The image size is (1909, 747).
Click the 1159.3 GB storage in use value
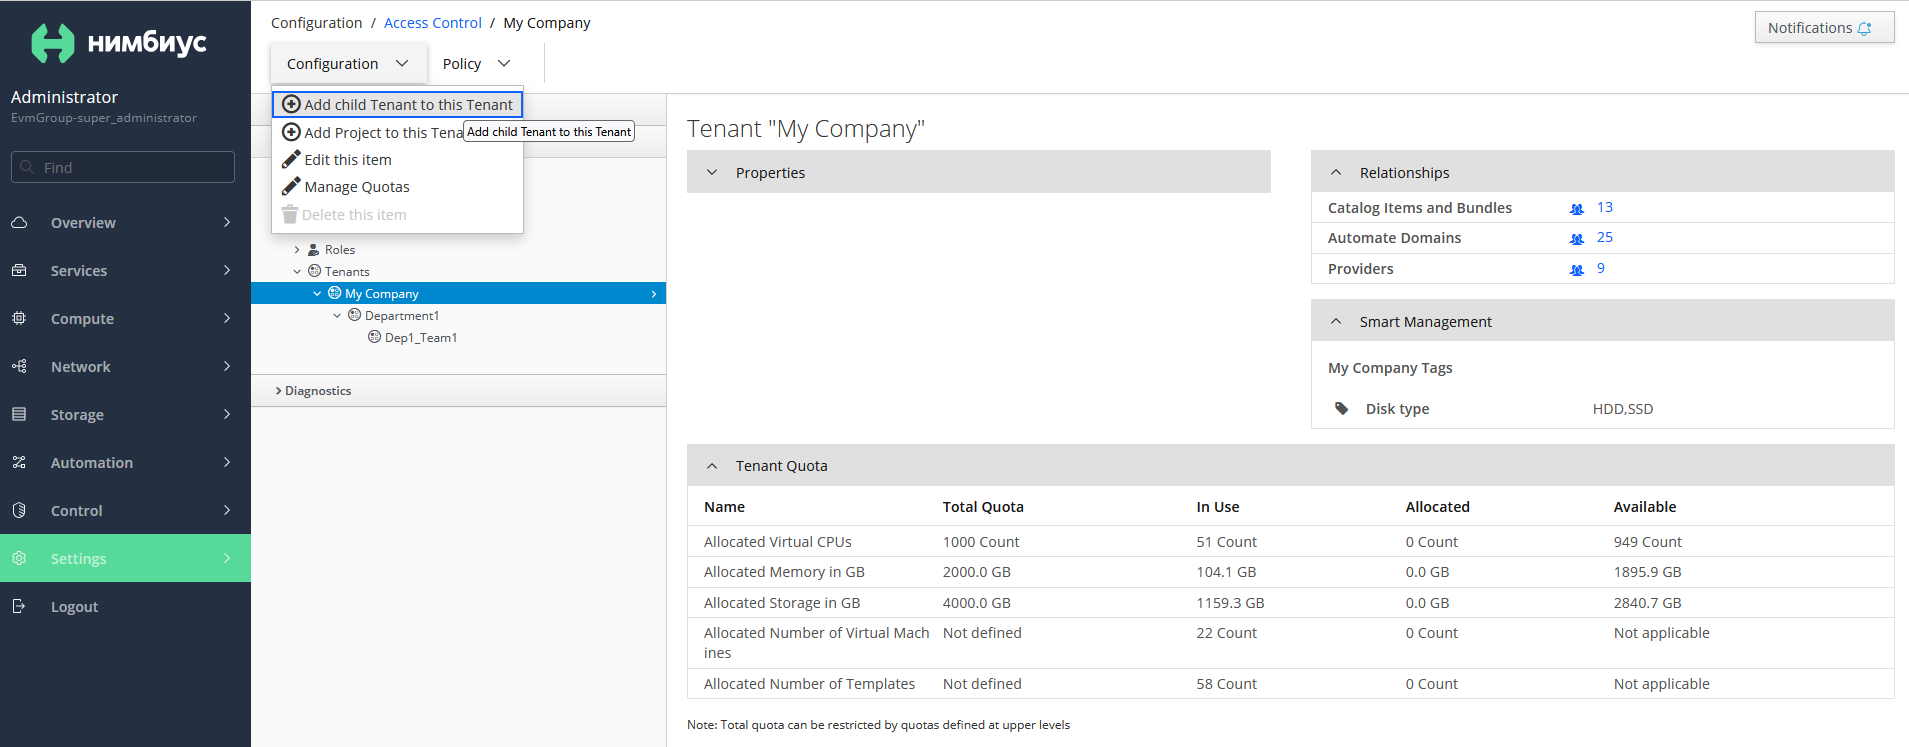point(1230,602)
